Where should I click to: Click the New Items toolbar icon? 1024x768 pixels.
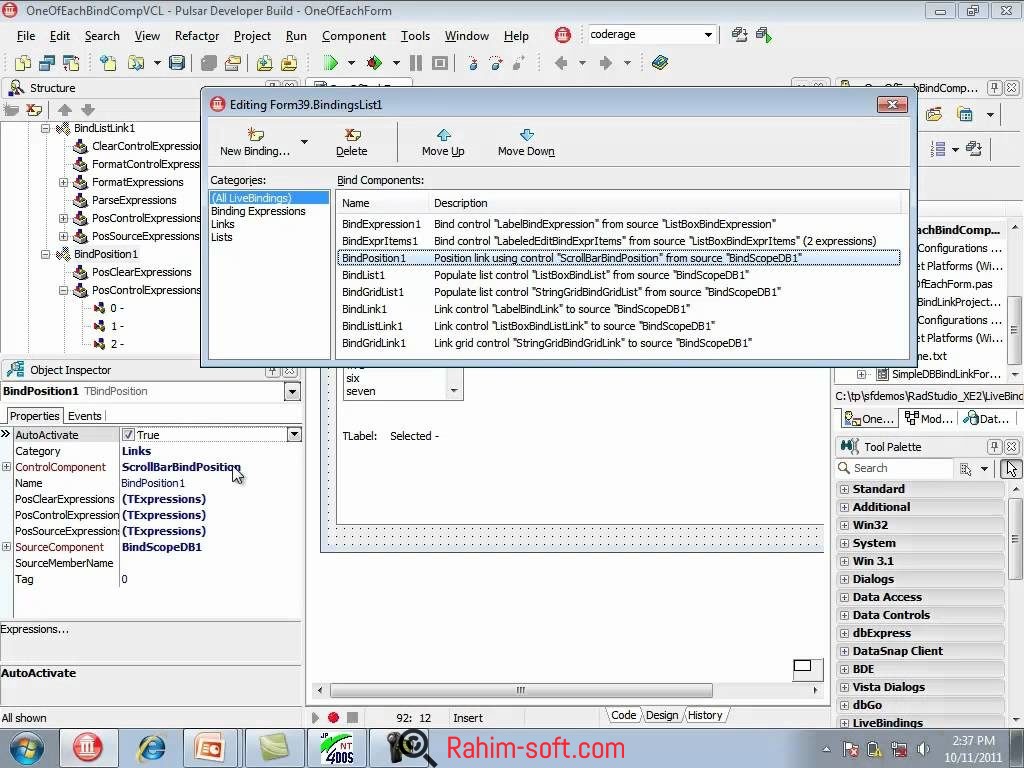point(108,63)
